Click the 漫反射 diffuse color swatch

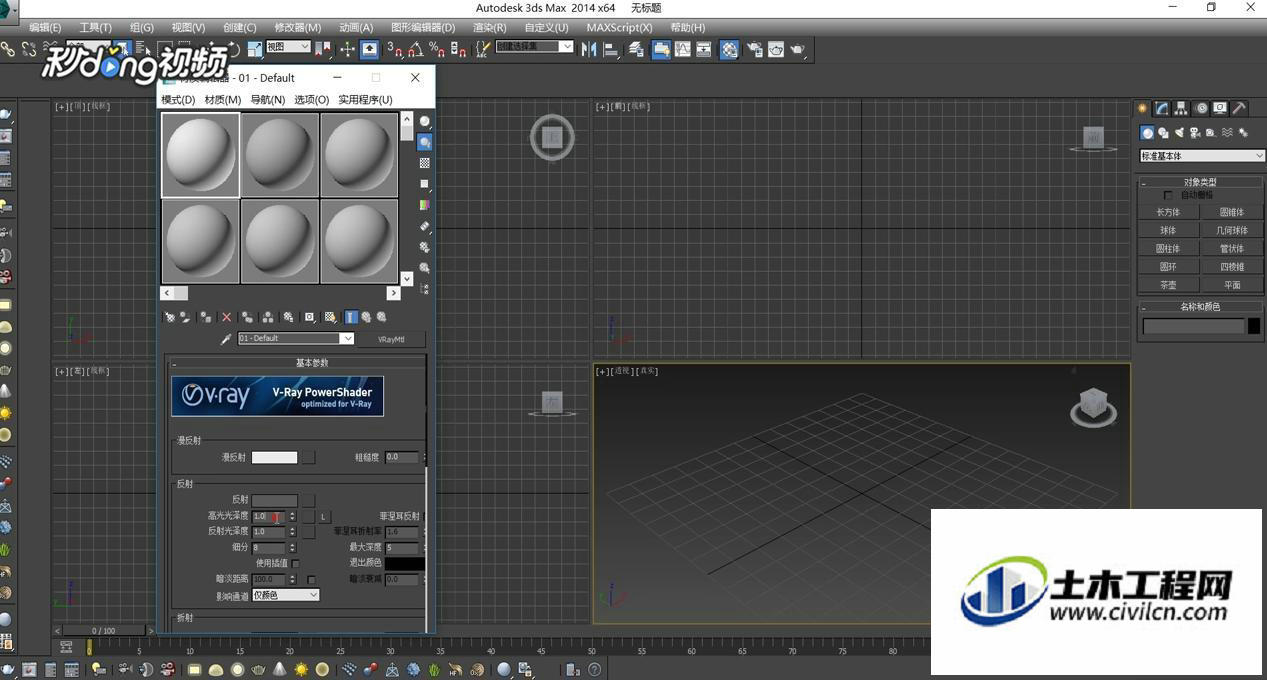tap(274, 457)
